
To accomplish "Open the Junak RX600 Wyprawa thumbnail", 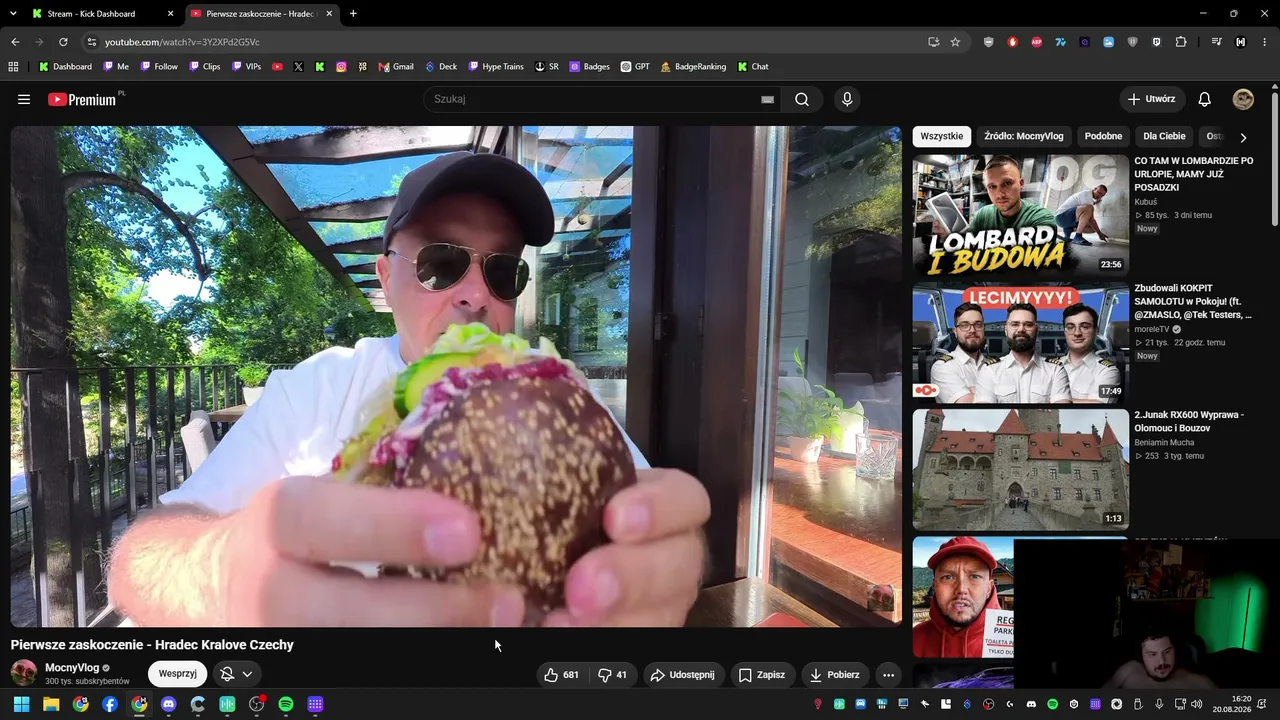I will [x=1020, y=469].
